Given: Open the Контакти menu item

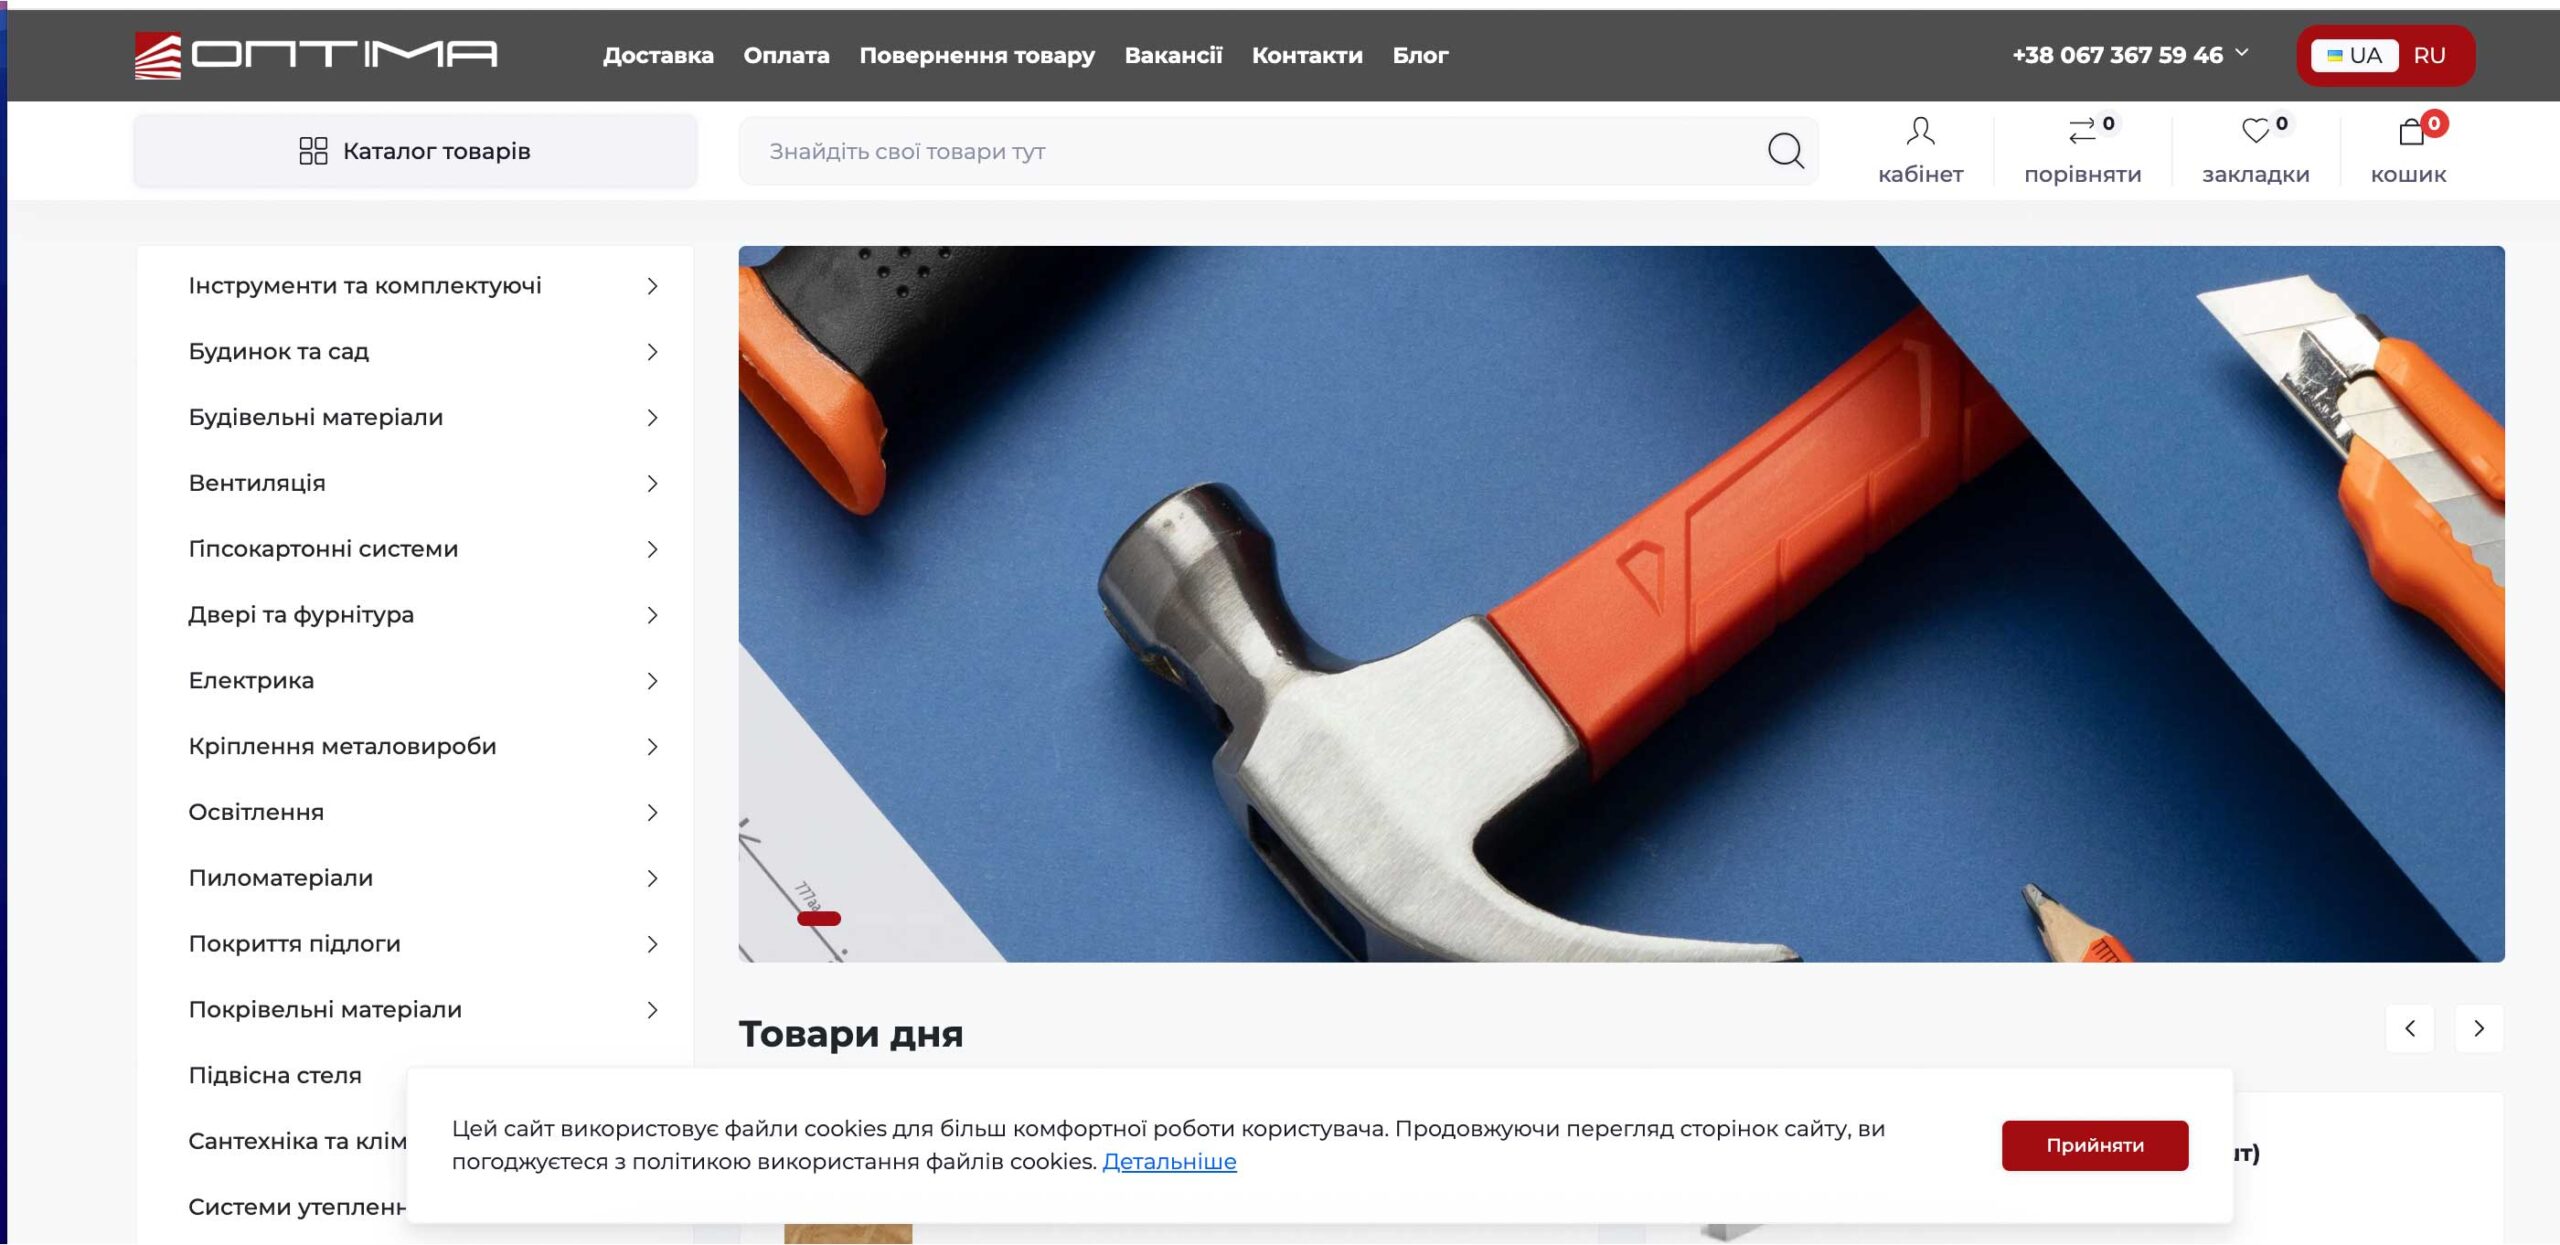Looking at the screenshot, I should 1307,55.
